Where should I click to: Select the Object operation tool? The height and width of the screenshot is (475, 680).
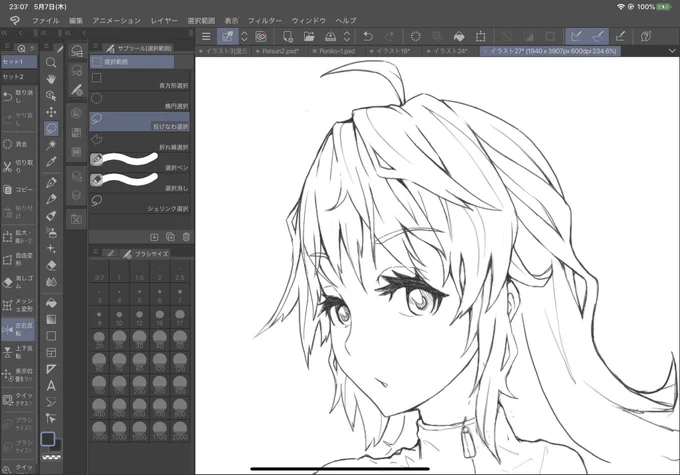[51, 95]
